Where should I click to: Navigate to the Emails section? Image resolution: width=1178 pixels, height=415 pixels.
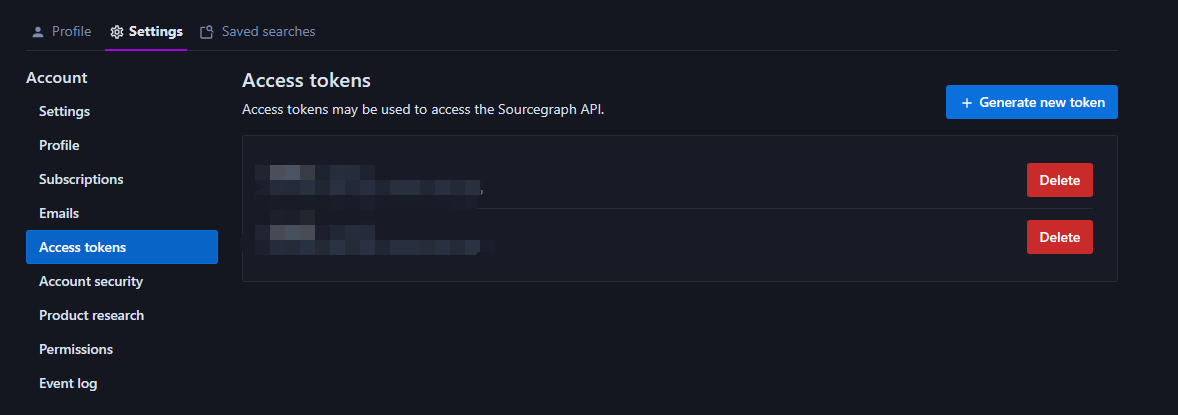click(59, 213)
